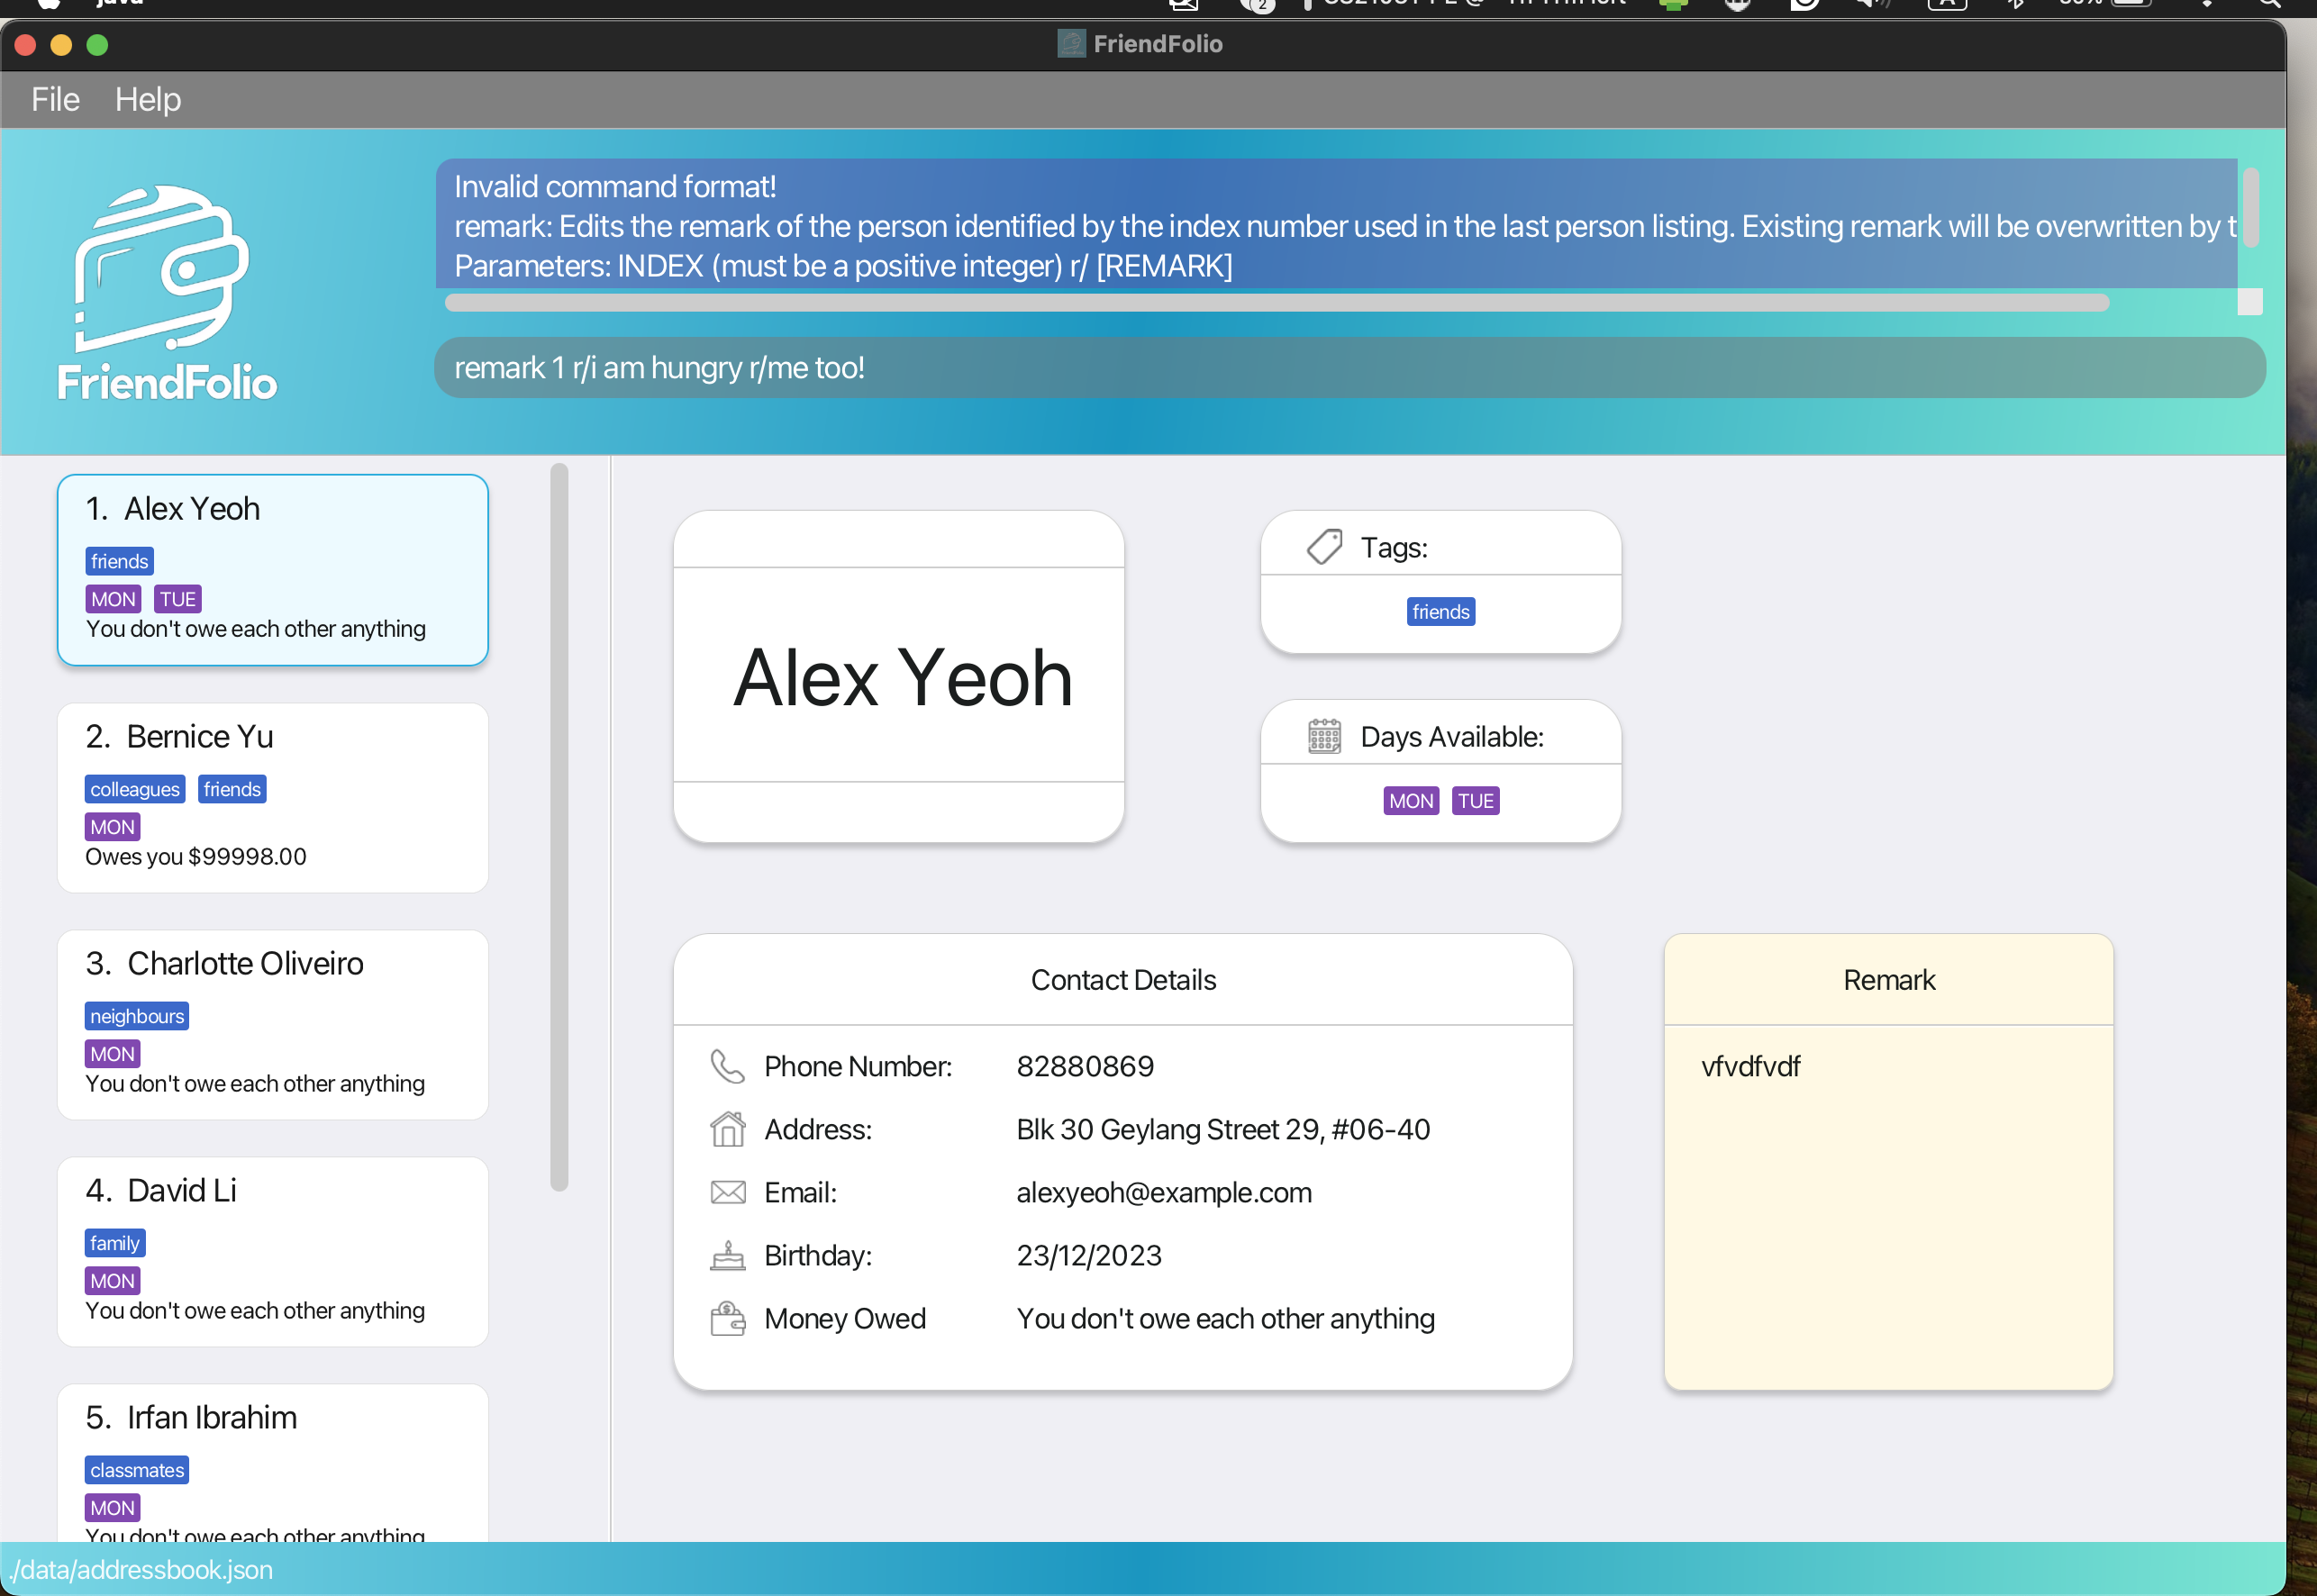Click the calendar icon beside Days Available
2317x1596 pixels.
[x=1324, y=737]
